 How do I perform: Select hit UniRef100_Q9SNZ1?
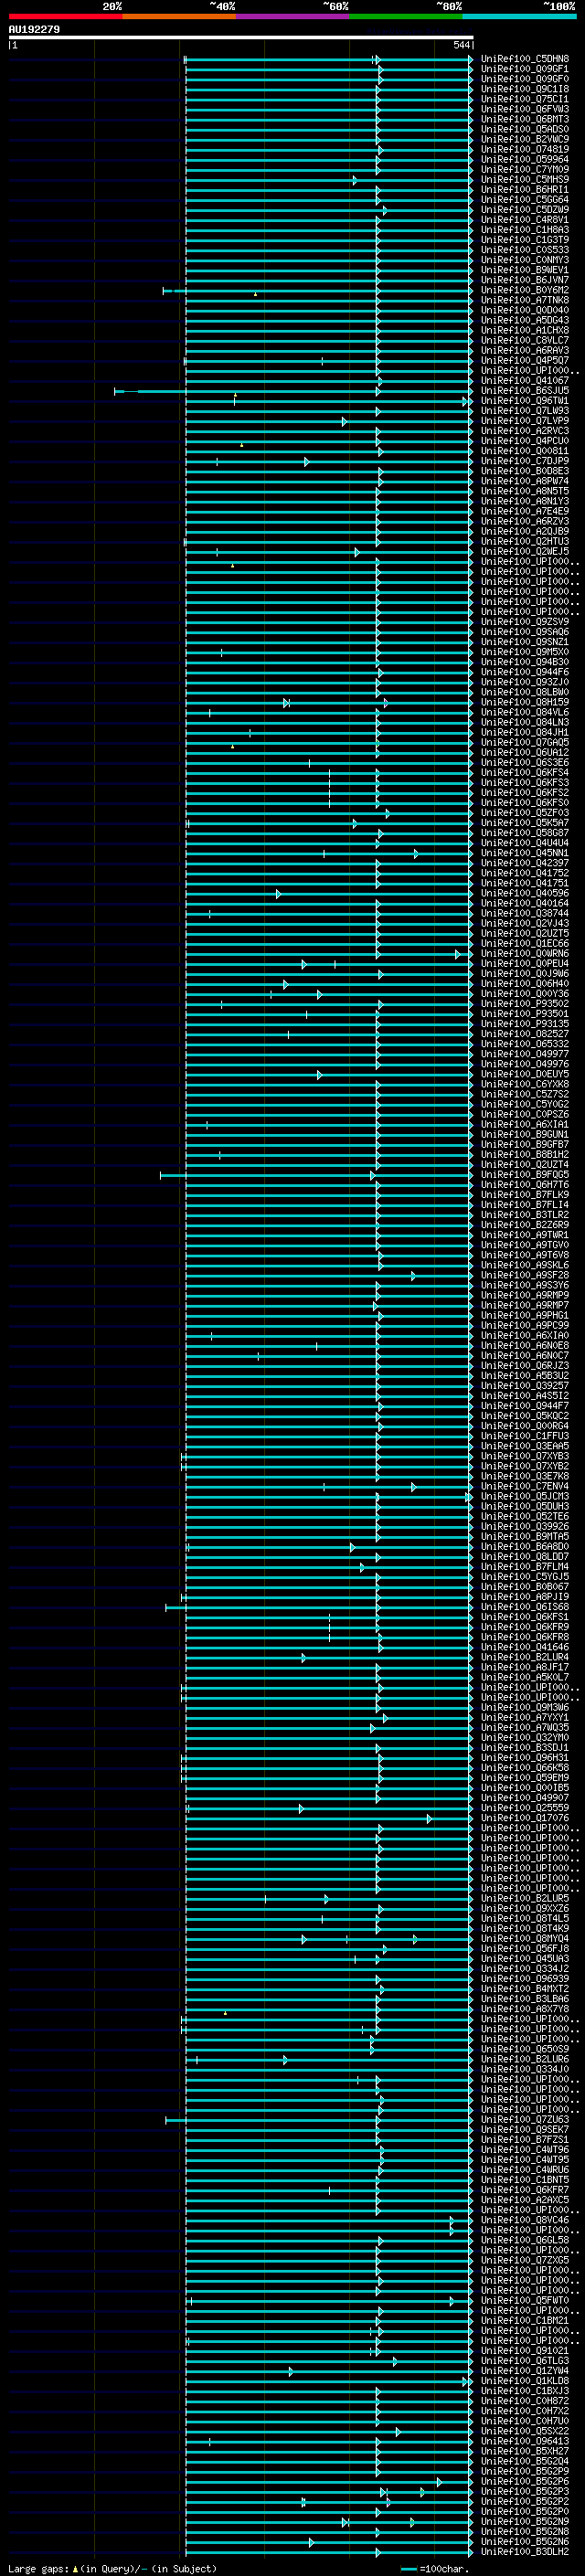pyautogui.click(x=524, y=642)
